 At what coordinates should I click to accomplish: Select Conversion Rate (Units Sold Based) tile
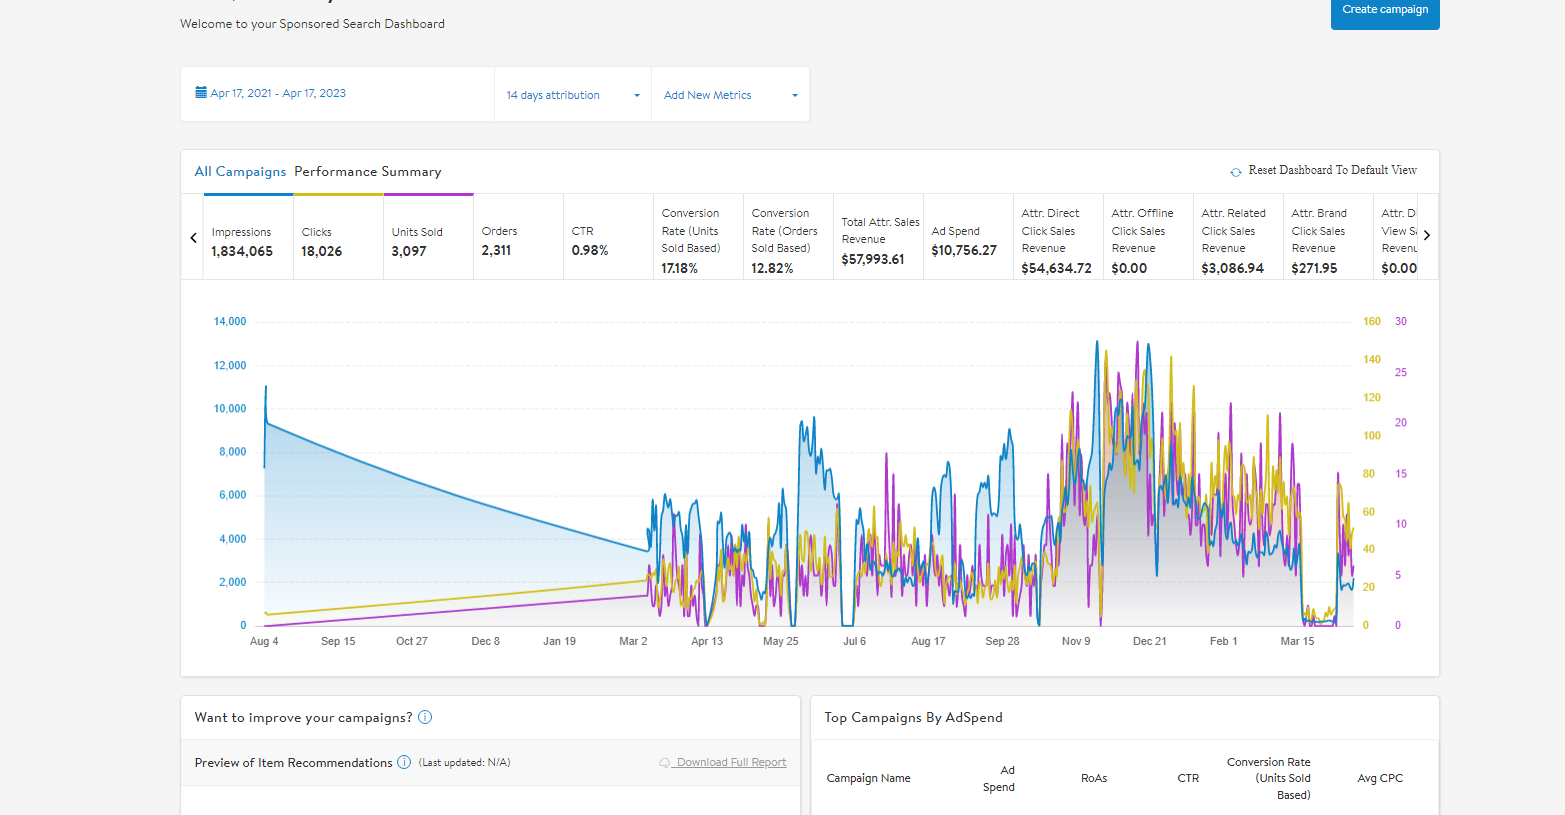(x=698, y=237)
